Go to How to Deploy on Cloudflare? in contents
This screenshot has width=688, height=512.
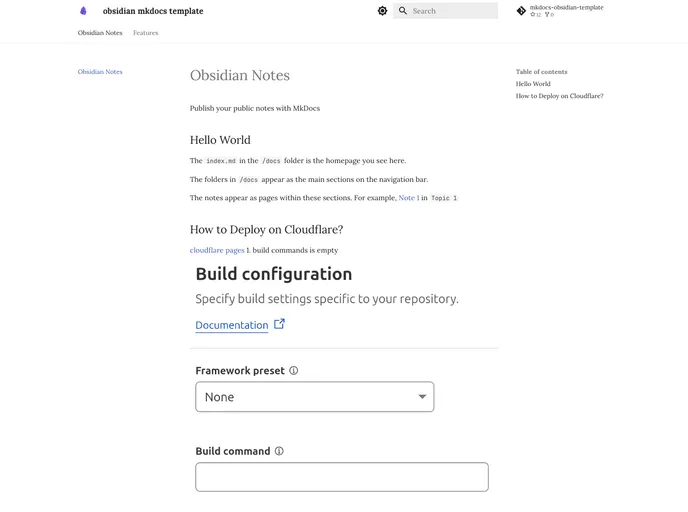pyautogui.click(x=559, y=96)
